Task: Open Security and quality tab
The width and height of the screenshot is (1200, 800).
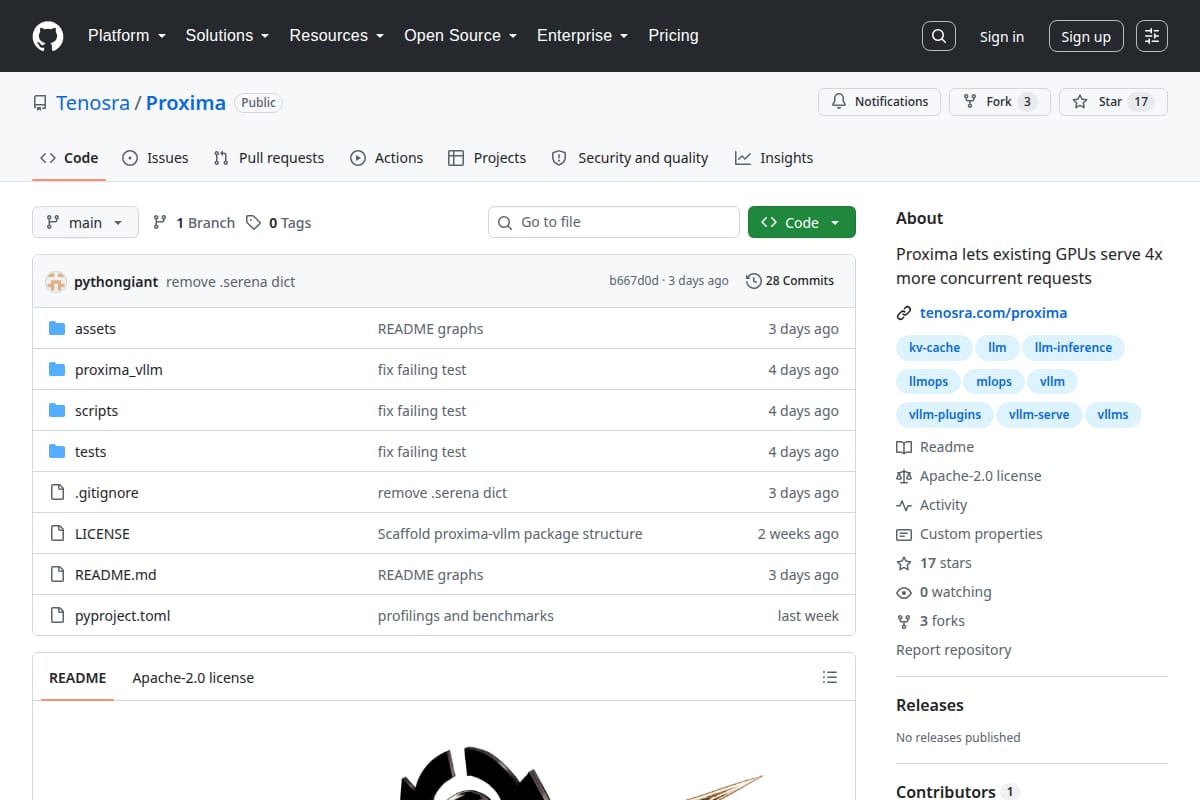Action: tap(630, 158)
